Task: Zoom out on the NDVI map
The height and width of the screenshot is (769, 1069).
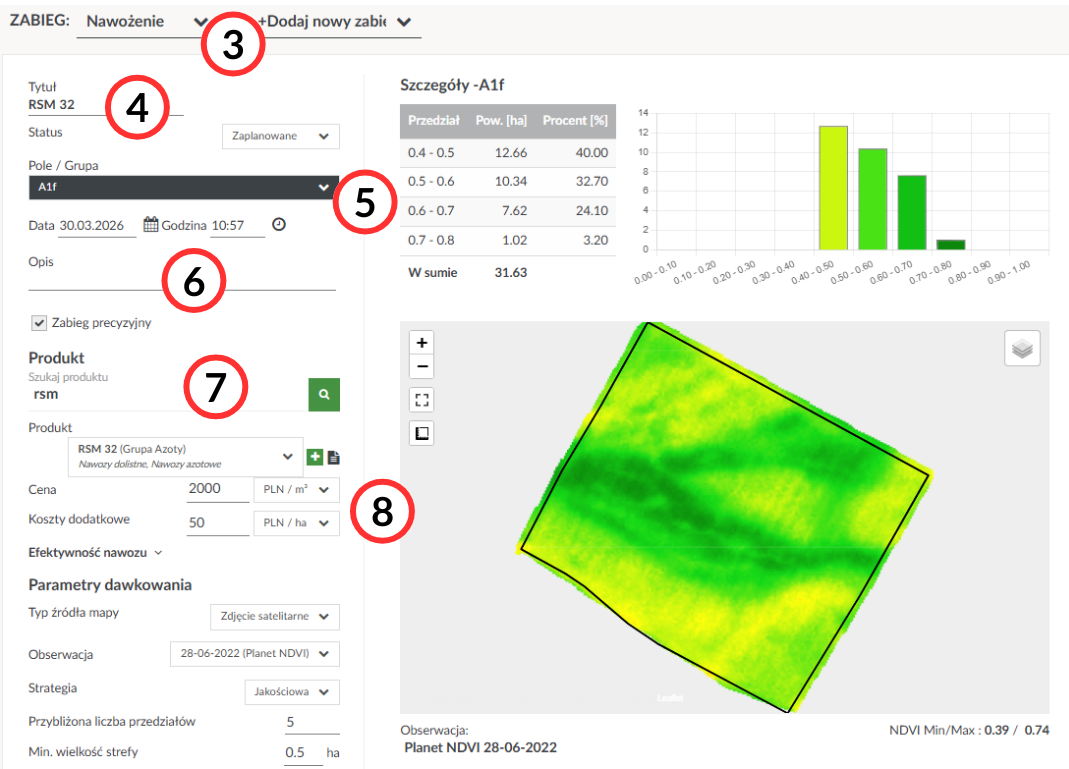Action: (422, 366)
